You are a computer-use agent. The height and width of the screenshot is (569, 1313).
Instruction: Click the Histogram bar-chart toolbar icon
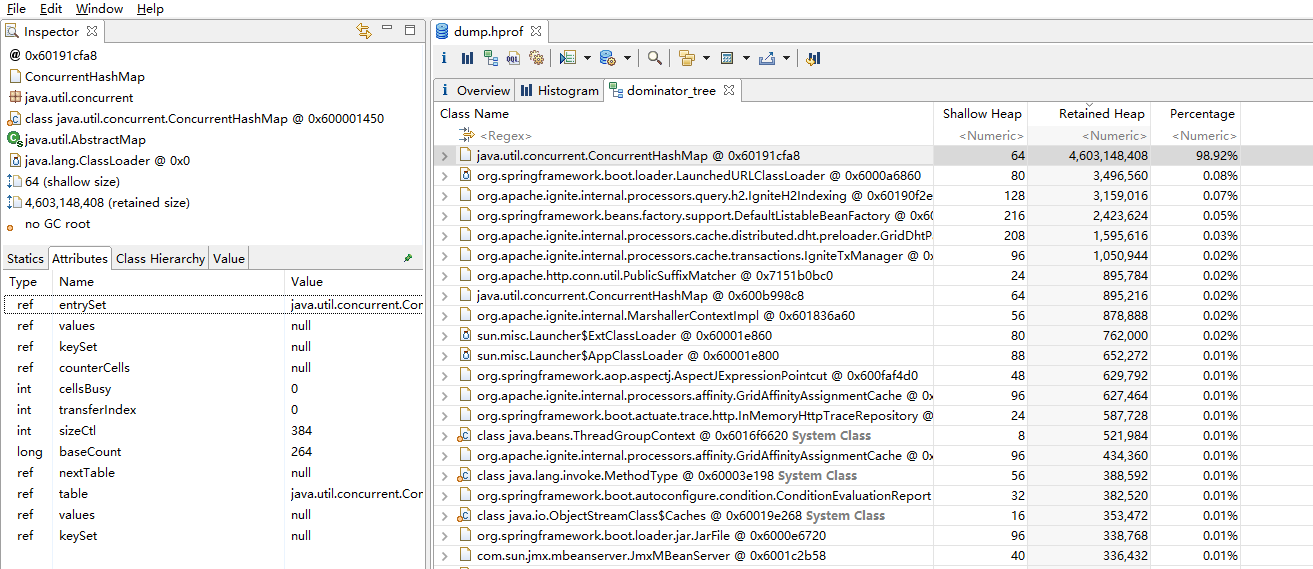coord(467,59)
